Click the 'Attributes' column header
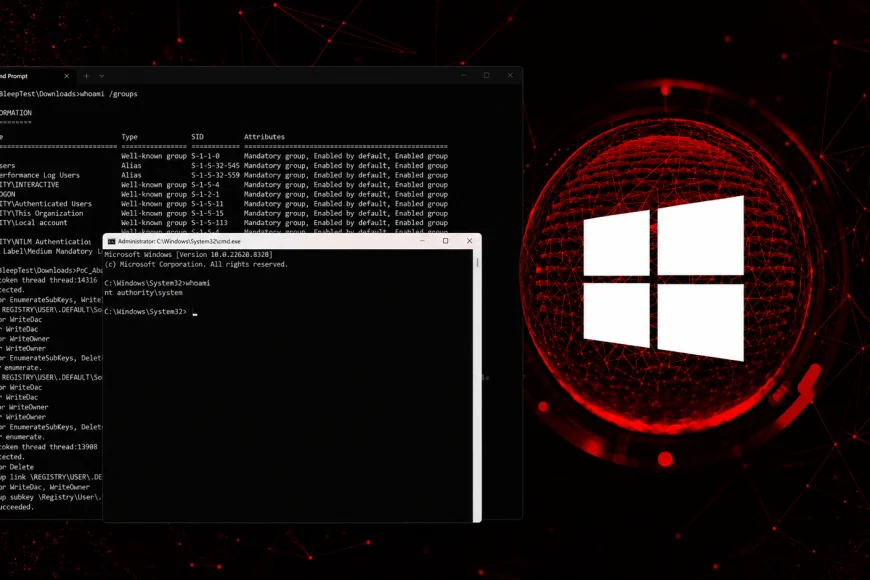 coord(264,137)
